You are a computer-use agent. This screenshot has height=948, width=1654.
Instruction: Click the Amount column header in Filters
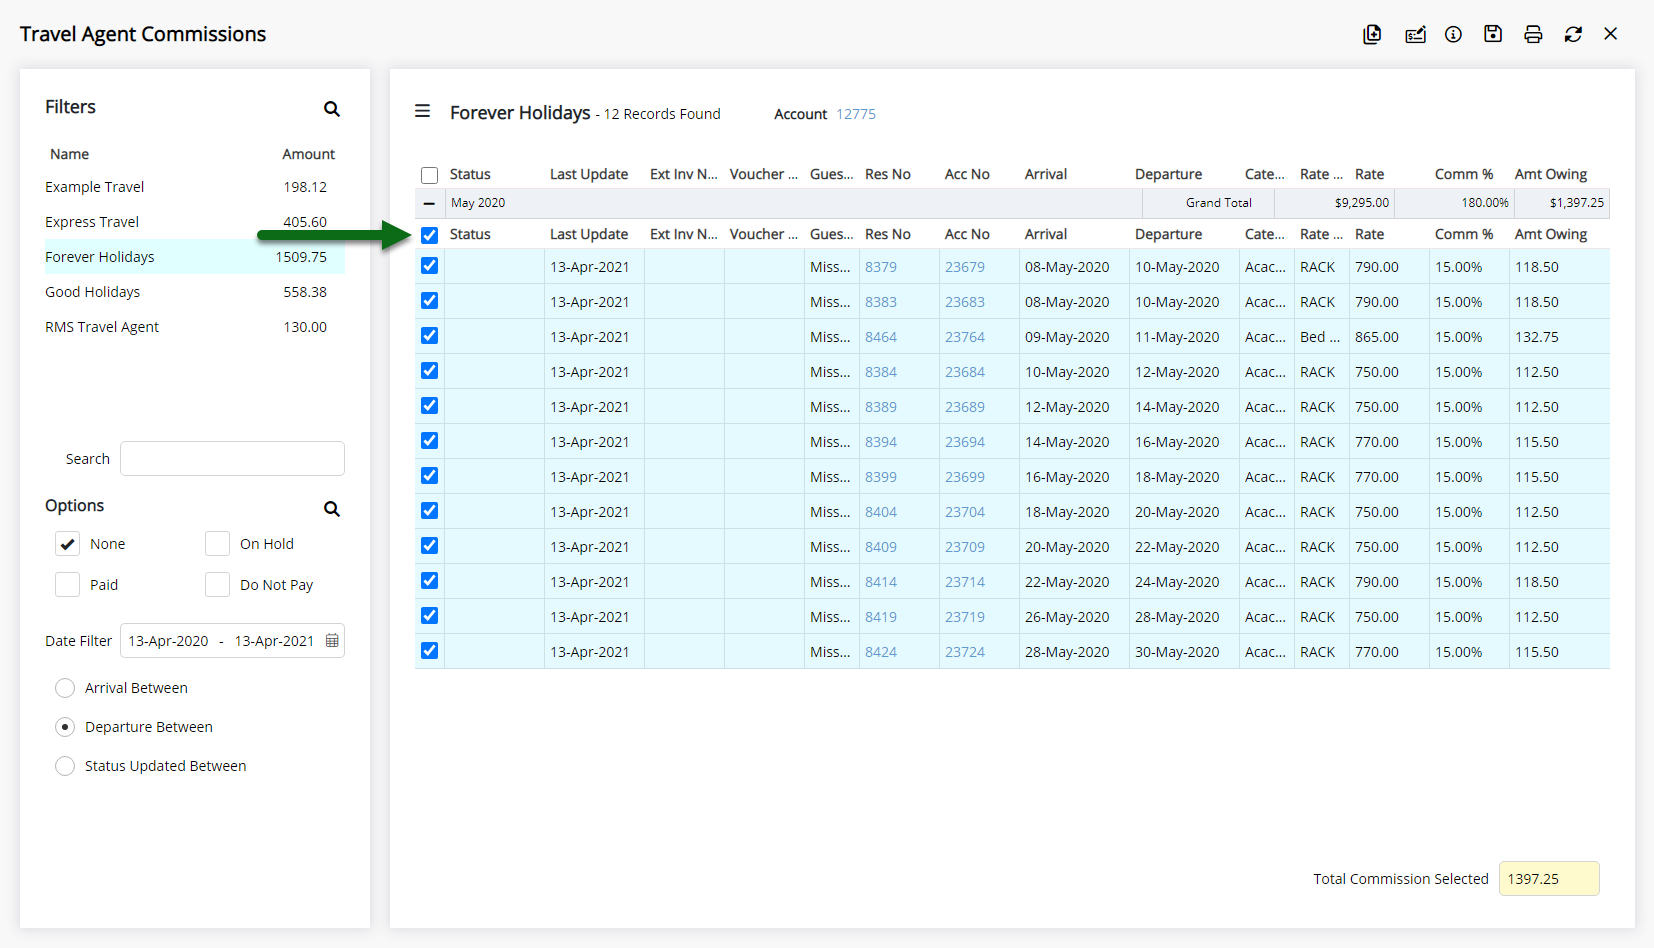tap(308, 154)
